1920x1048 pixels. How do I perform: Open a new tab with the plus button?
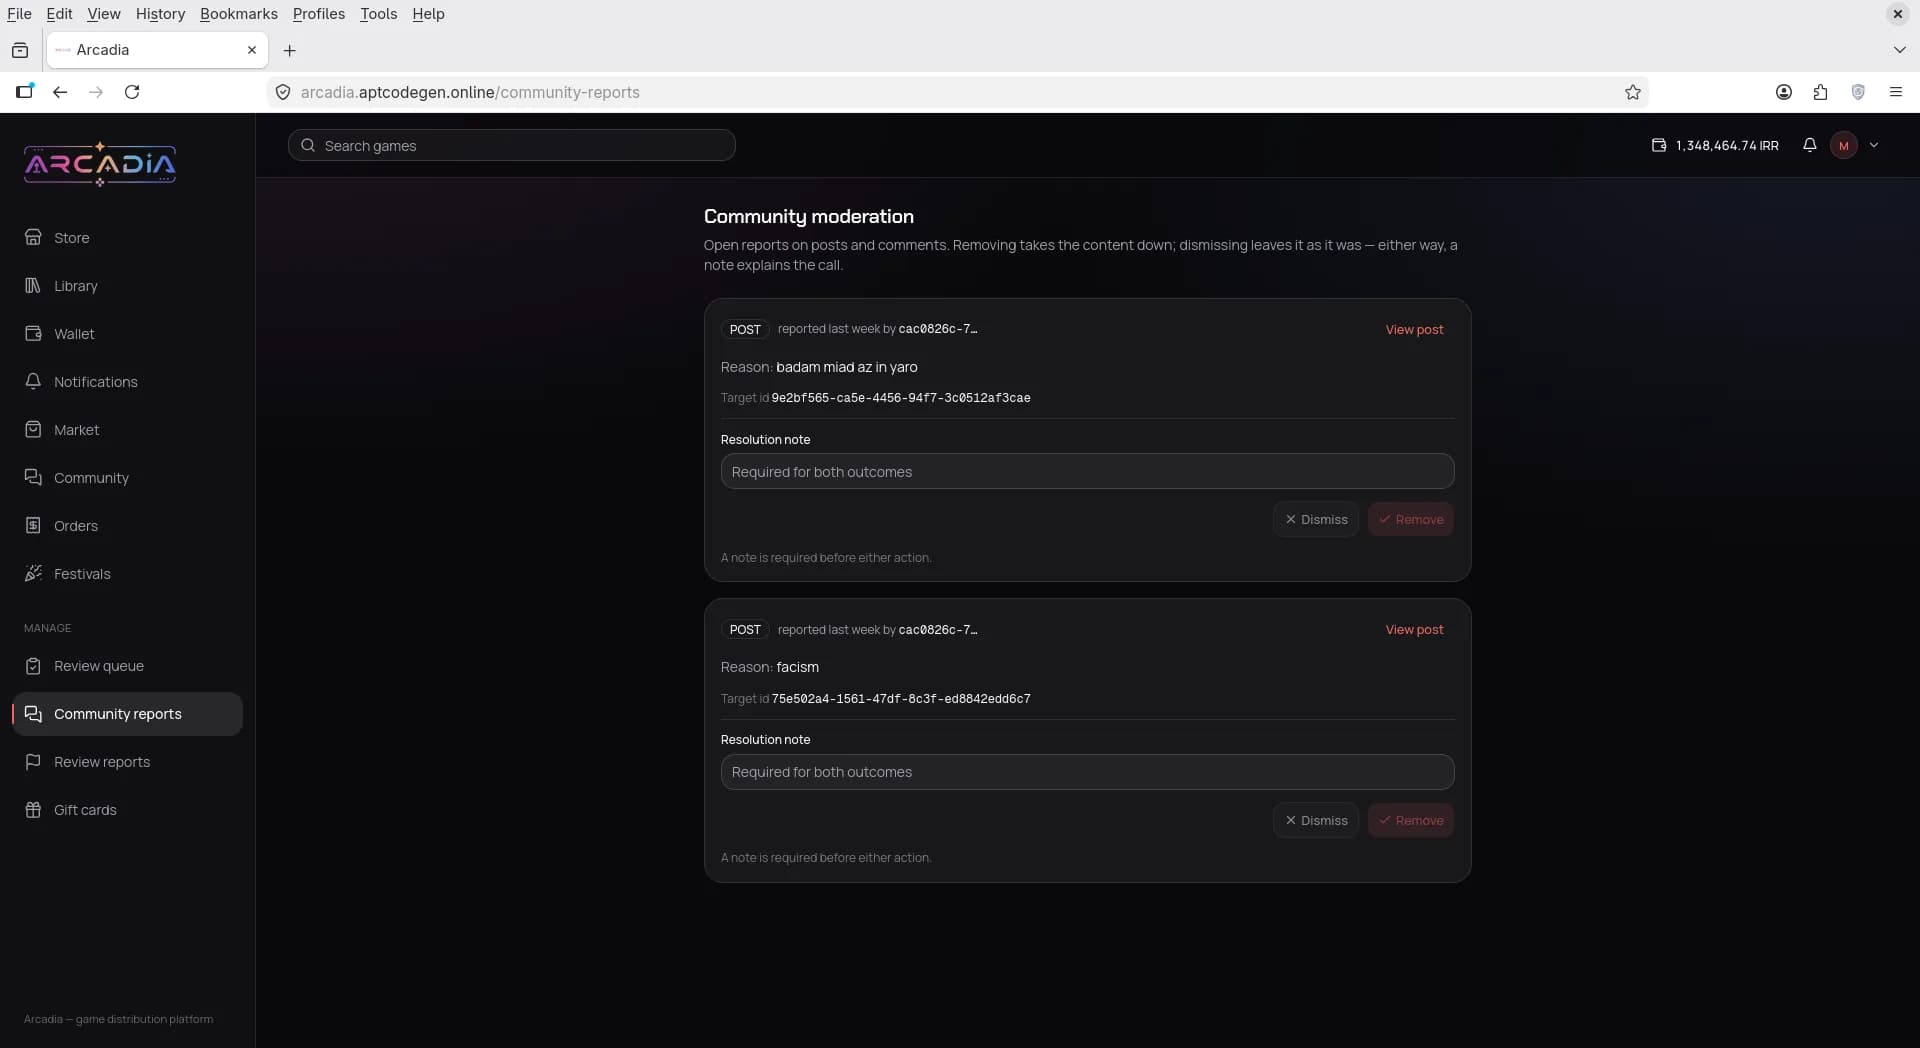(290, 50)
